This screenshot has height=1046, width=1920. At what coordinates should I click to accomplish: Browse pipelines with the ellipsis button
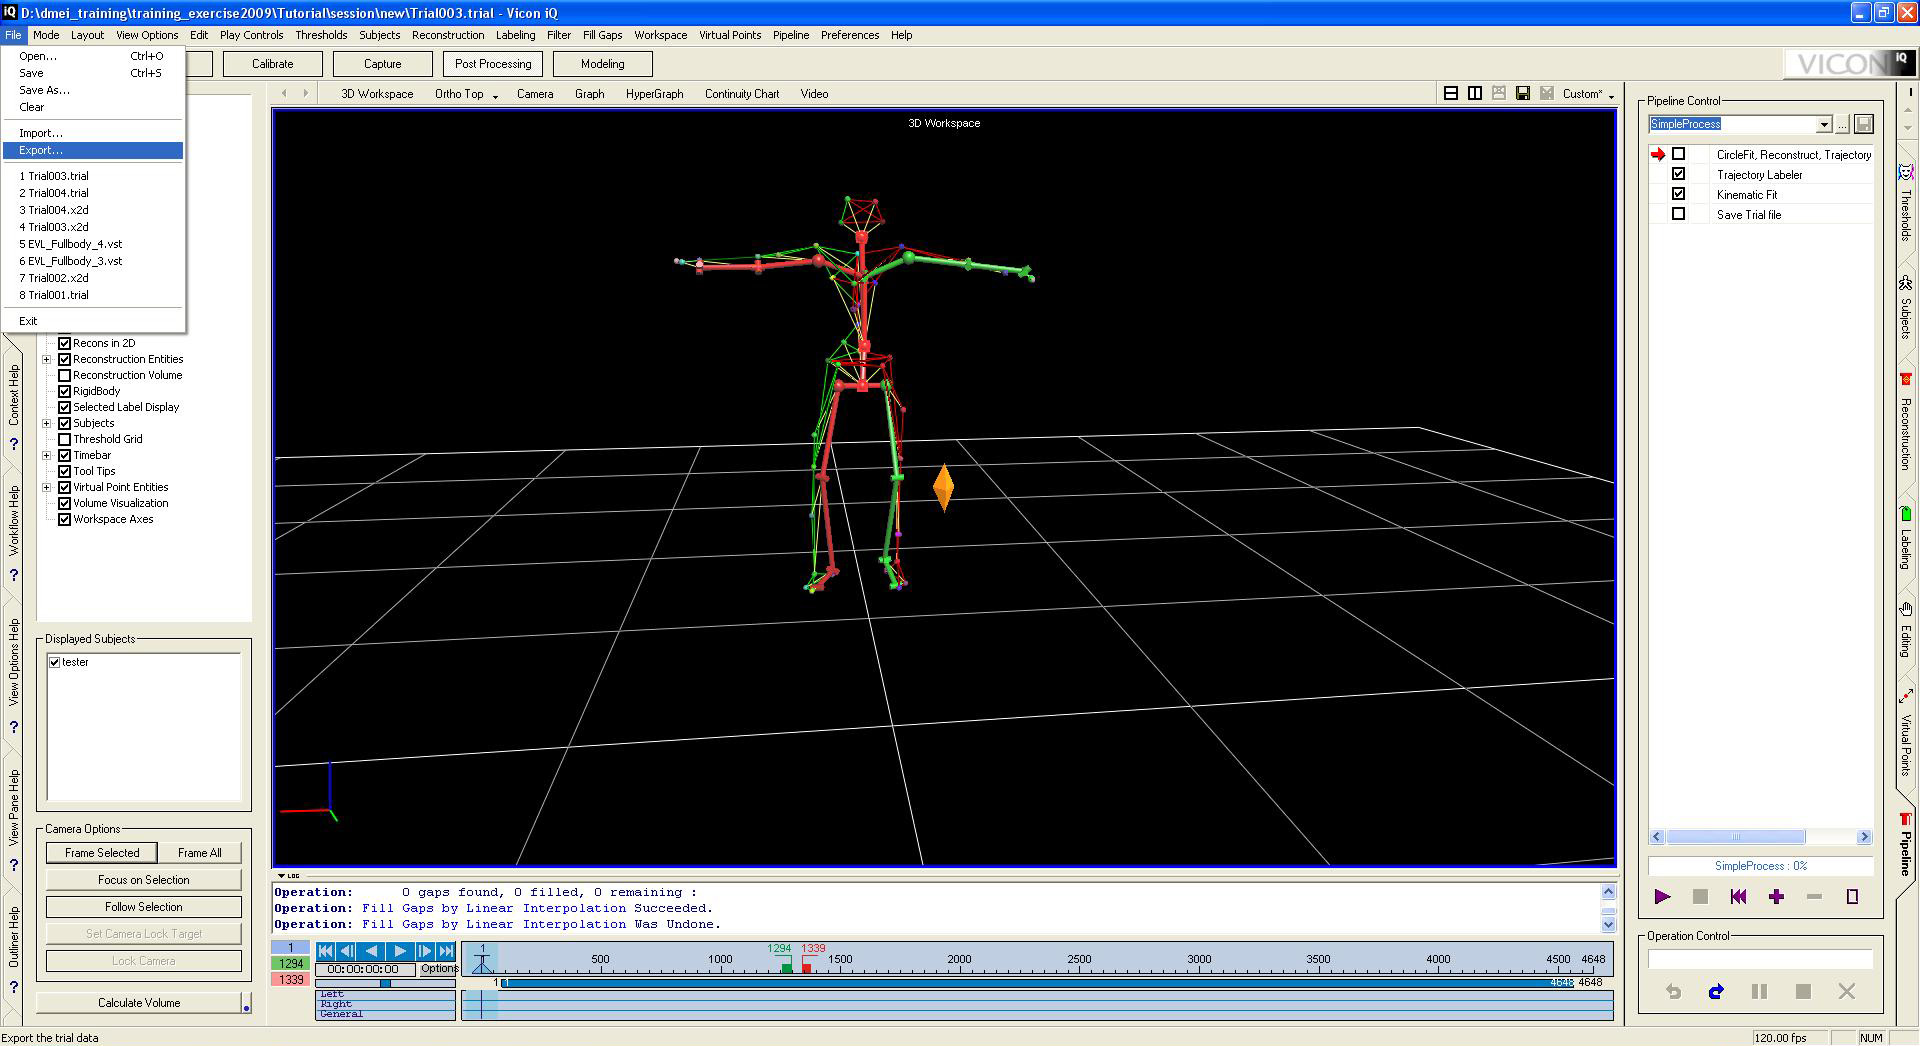tap(1842, 124)
